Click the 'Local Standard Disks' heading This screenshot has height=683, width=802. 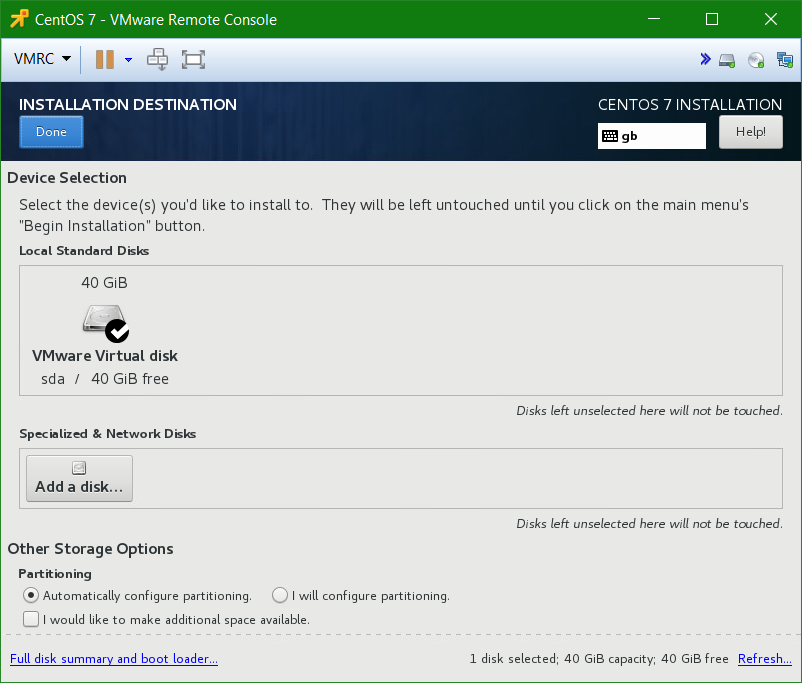point(84,251)
